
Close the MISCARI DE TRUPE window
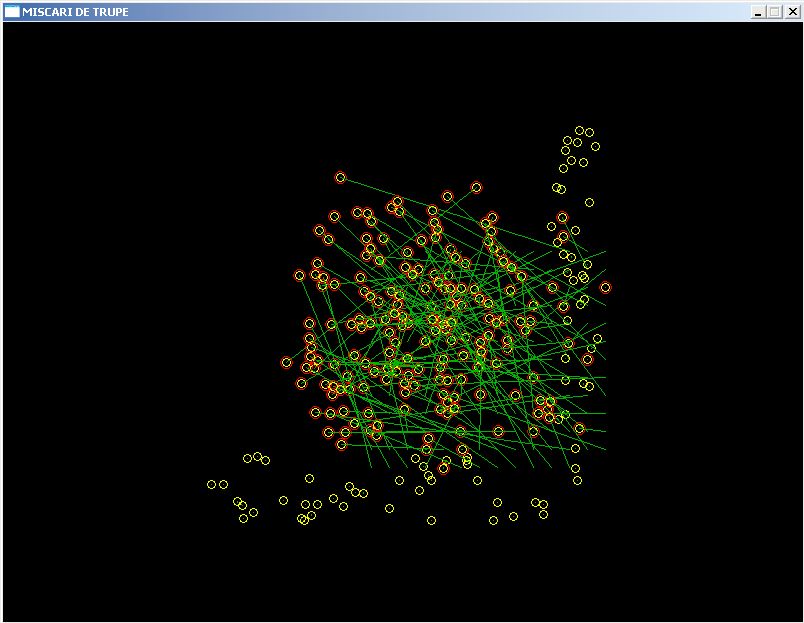tap(793, 12)
